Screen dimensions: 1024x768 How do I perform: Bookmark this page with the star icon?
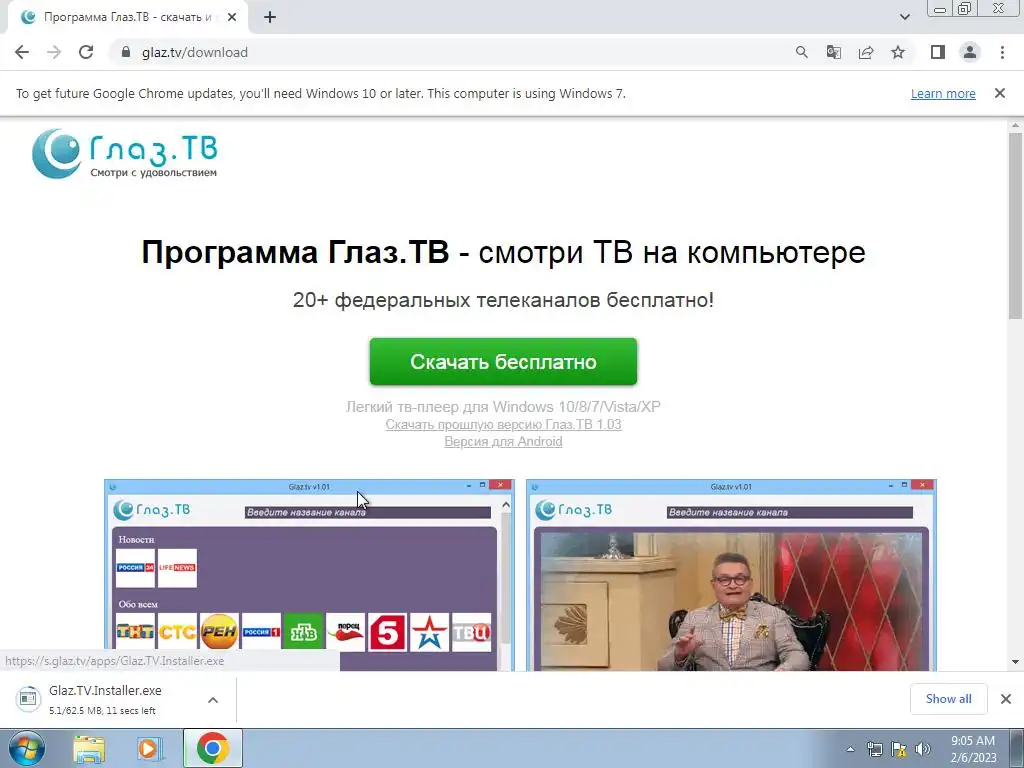pyautogui.click(x=898, y=52)
